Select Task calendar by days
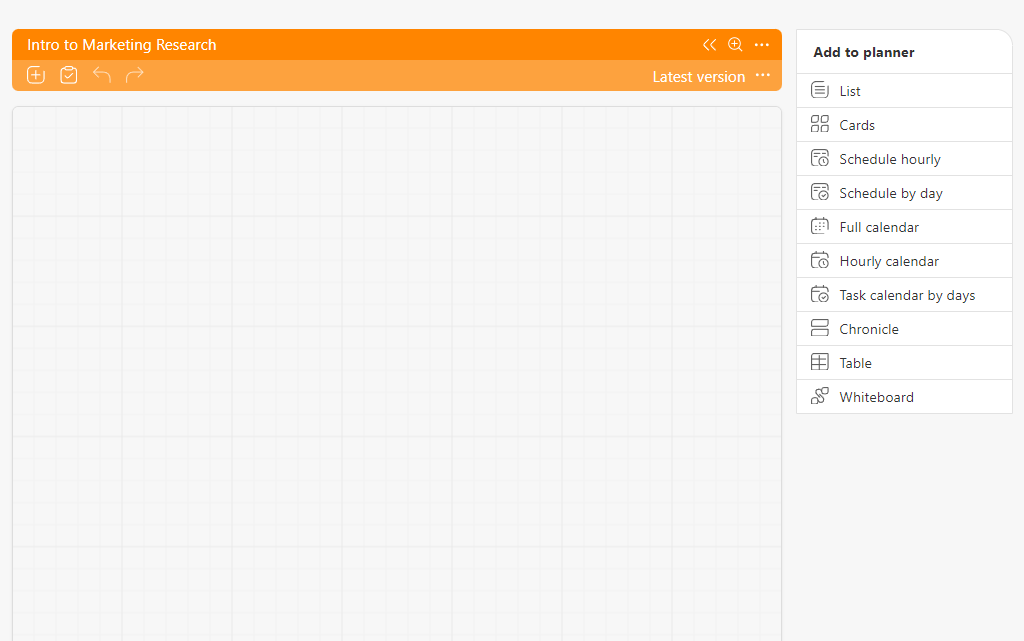 [904, 294]
